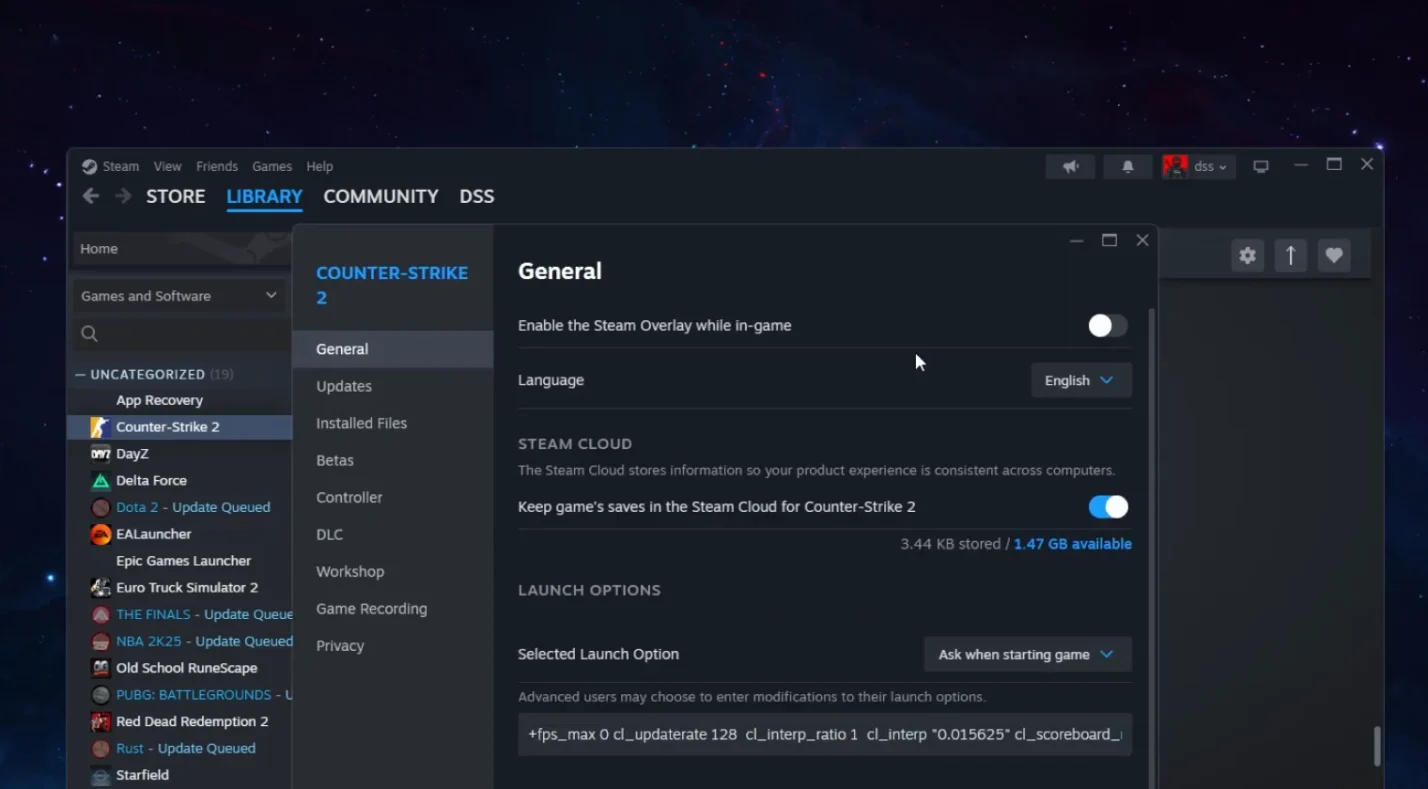Screen dimensions: 1428x789
Task: Expand the Selected Launch Option dropdown
Action: coord(1027,655)
